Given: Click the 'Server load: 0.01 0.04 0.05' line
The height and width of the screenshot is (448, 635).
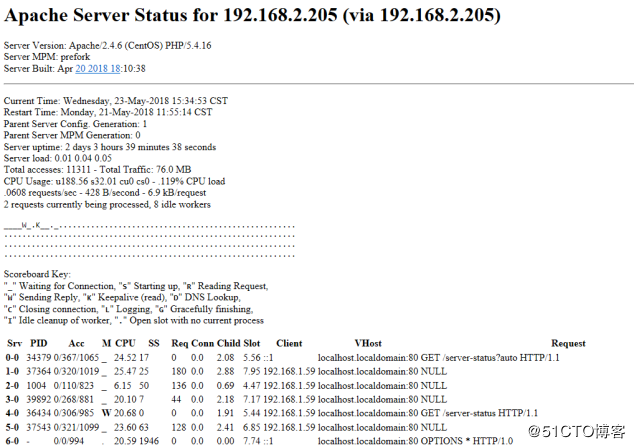Looking at the screenshot, I should (58, 158).
